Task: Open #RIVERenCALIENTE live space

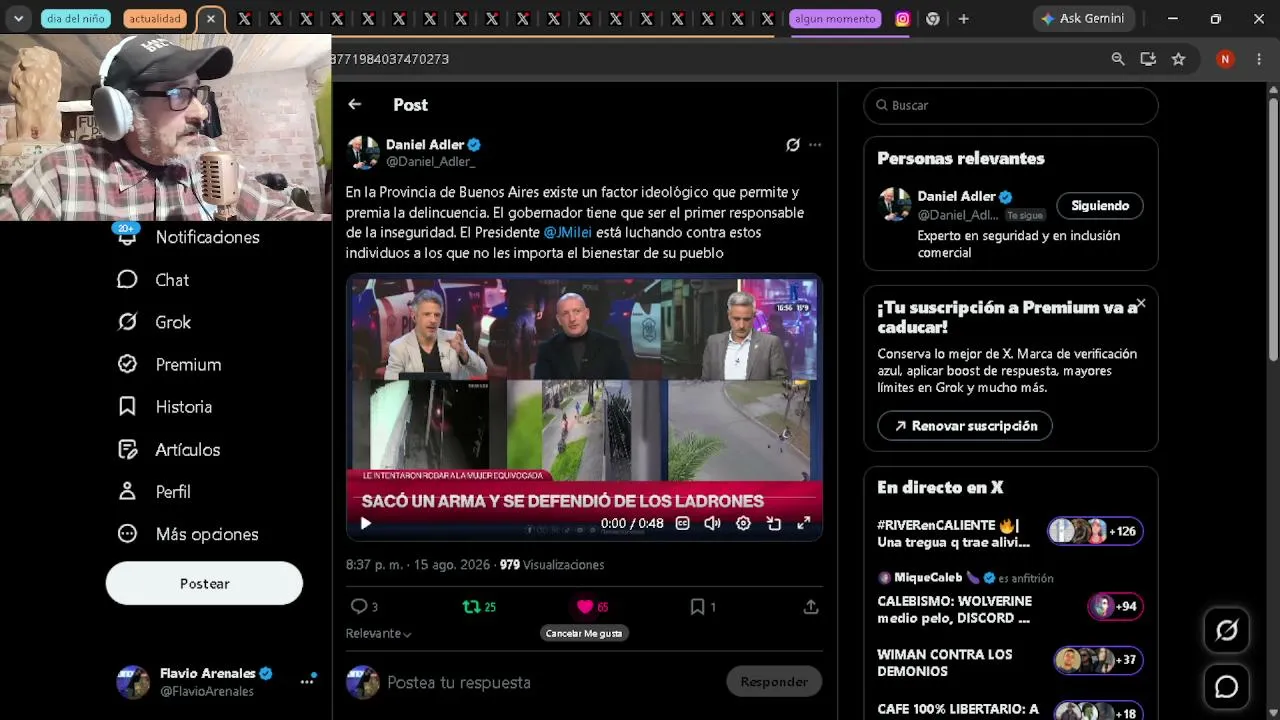Action: click(x=1010, y=533)
